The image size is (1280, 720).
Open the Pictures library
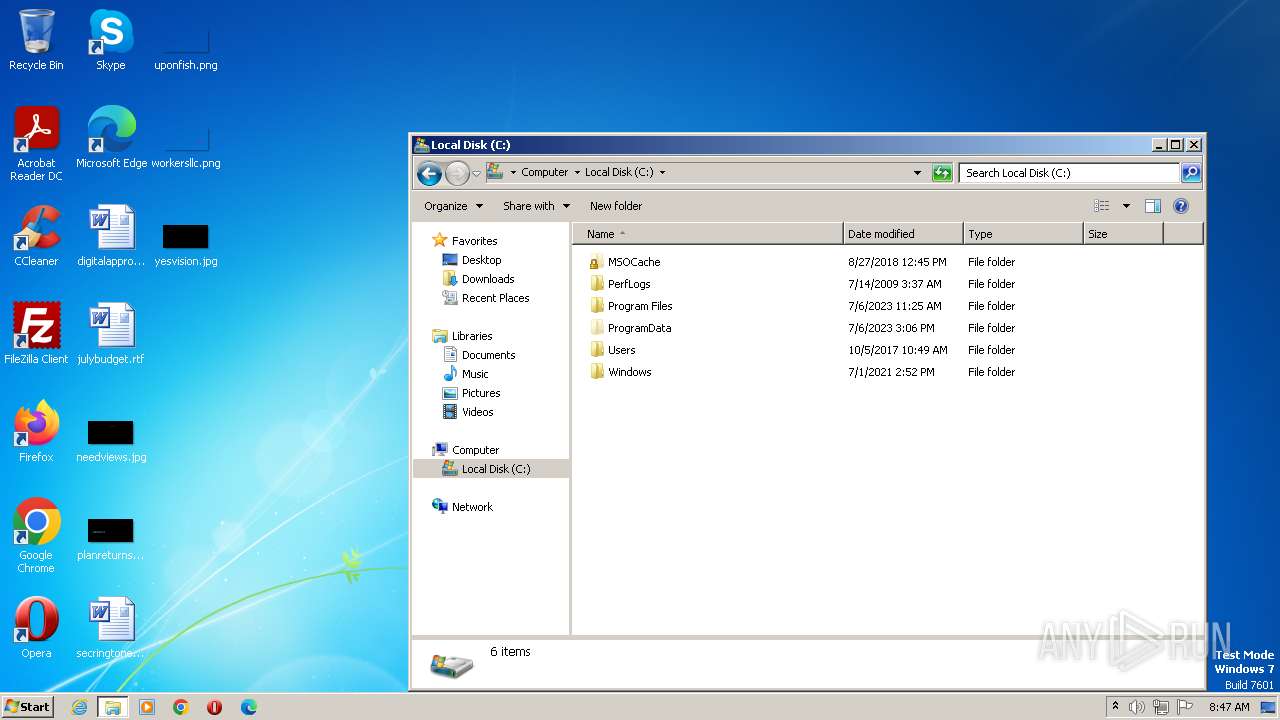[481, 393]
